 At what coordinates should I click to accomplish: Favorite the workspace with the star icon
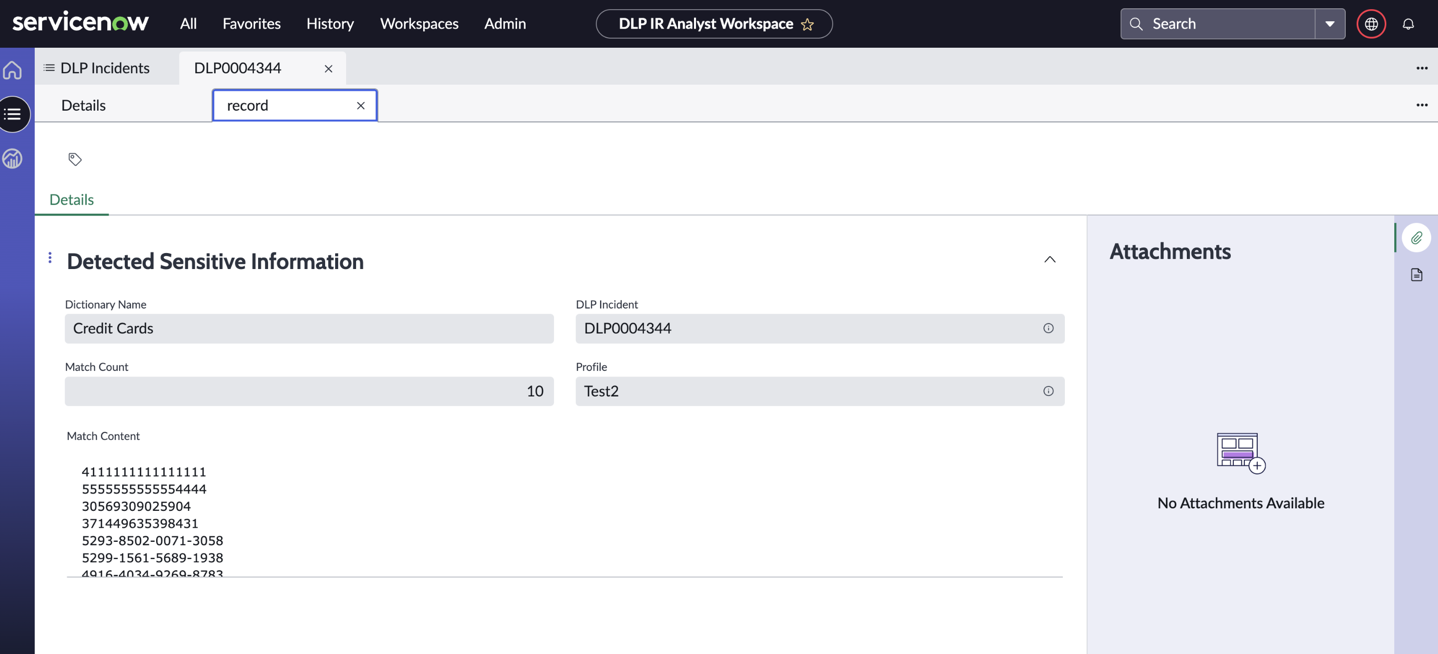pos(808,24)
